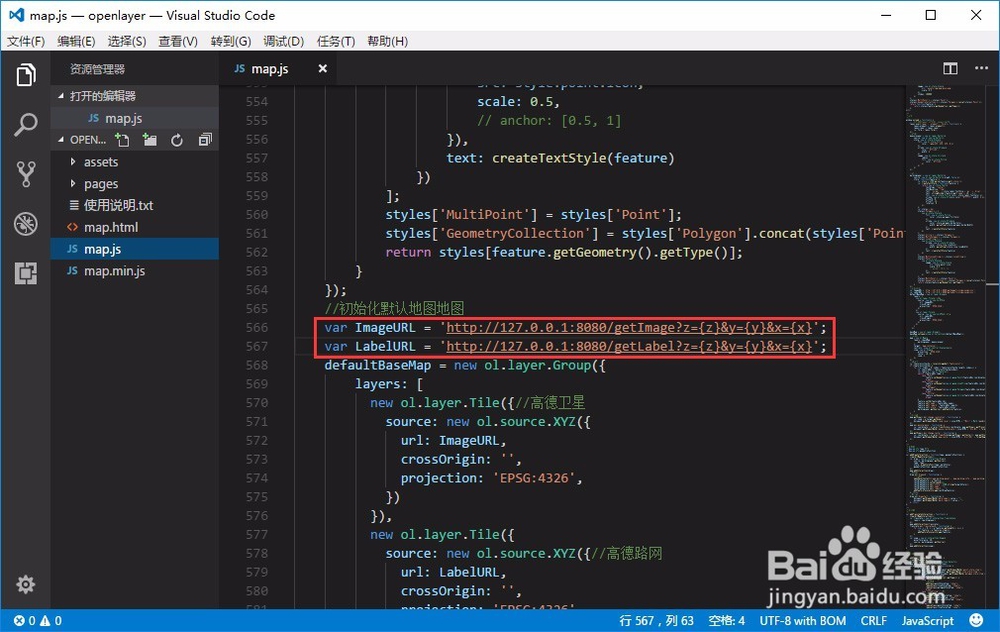Open the Explorer view in activity bar
Image resolution: width=1000 pixels, height=632 pixels.
tap(26, 75)
